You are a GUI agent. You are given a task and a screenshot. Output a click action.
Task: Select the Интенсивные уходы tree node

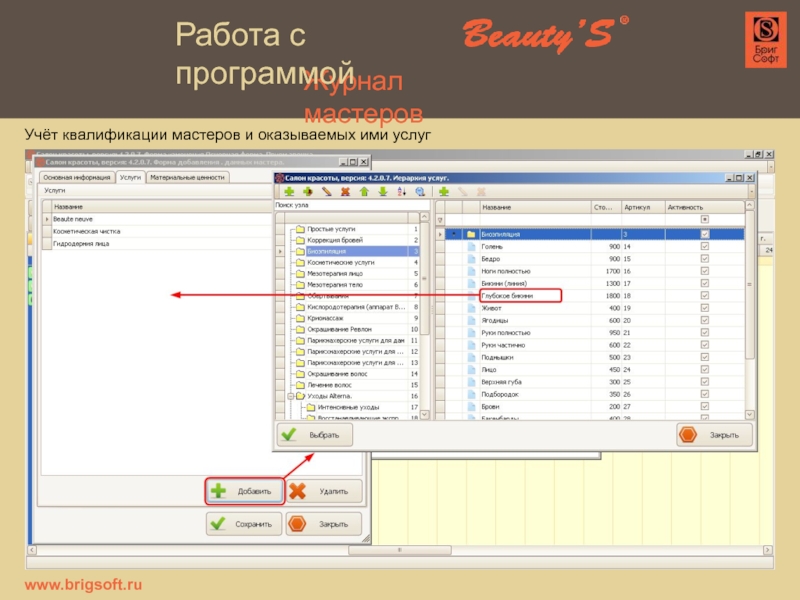[x=348, y=407]
